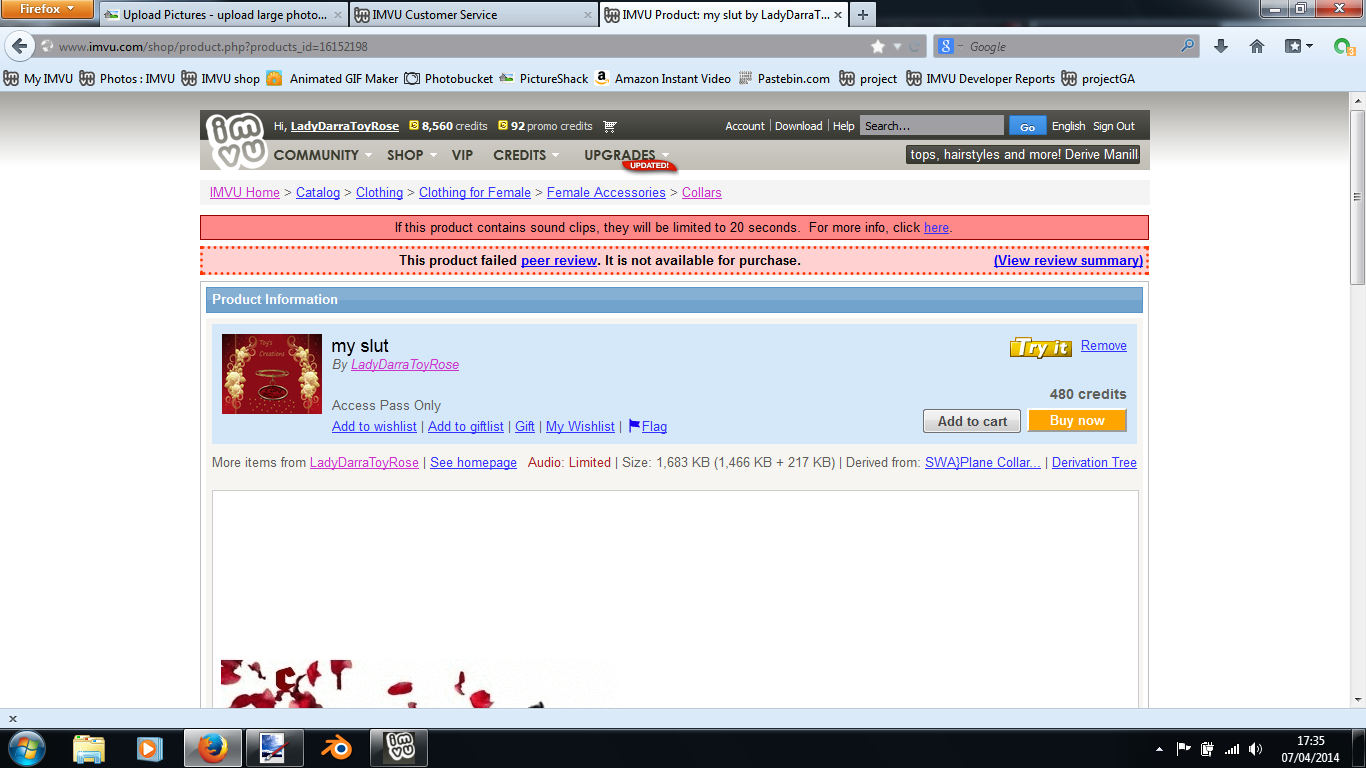The height and width of the screenshot is (768, 1366).
Task: Click the Add to cart button
Action: pos(972,421)
